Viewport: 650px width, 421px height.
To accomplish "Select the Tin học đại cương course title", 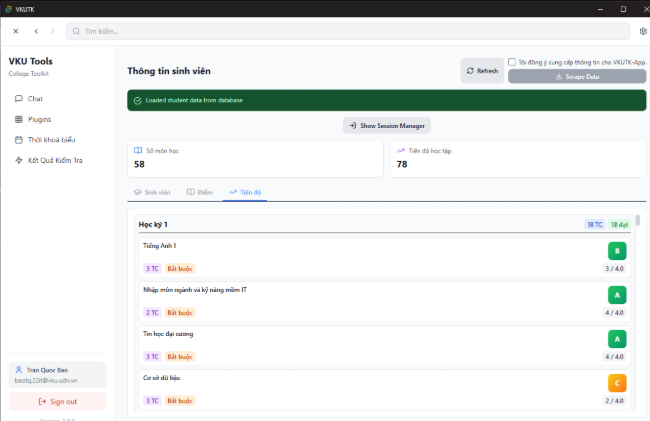I will pos(168,334).
